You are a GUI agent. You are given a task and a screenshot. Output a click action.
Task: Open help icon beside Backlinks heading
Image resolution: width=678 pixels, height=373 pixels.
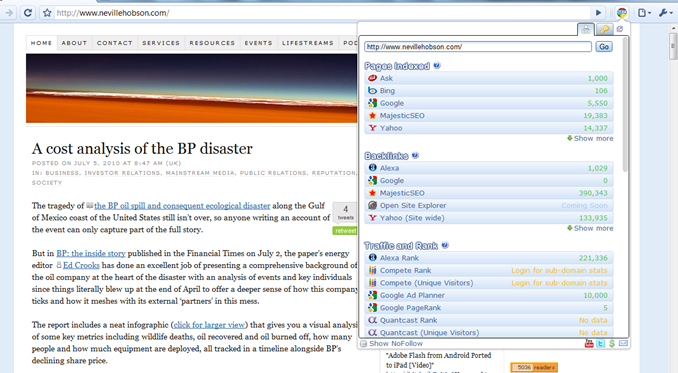[415, 155]
